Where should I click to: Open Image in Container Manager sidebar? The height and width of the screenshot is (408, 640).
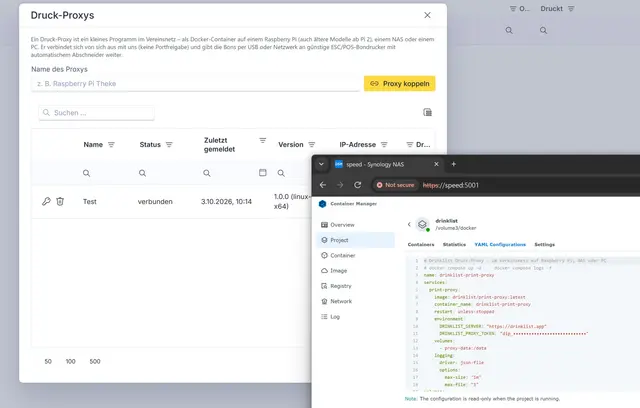[356, 271]
